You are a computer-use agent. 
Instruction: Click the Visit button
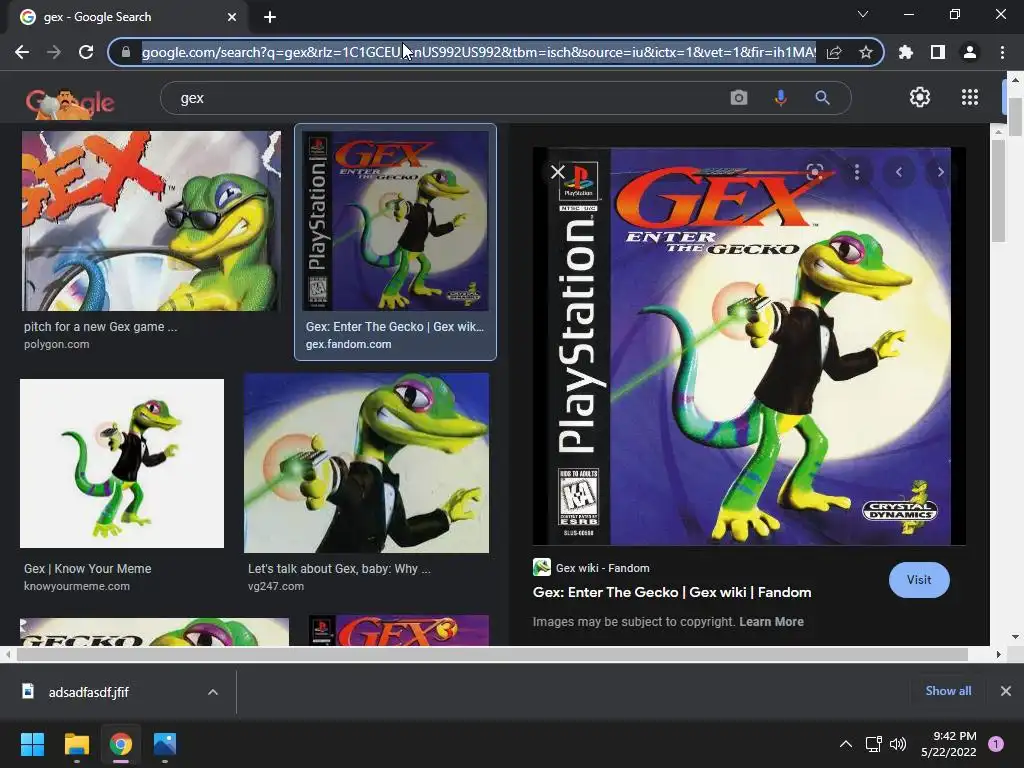919,580
